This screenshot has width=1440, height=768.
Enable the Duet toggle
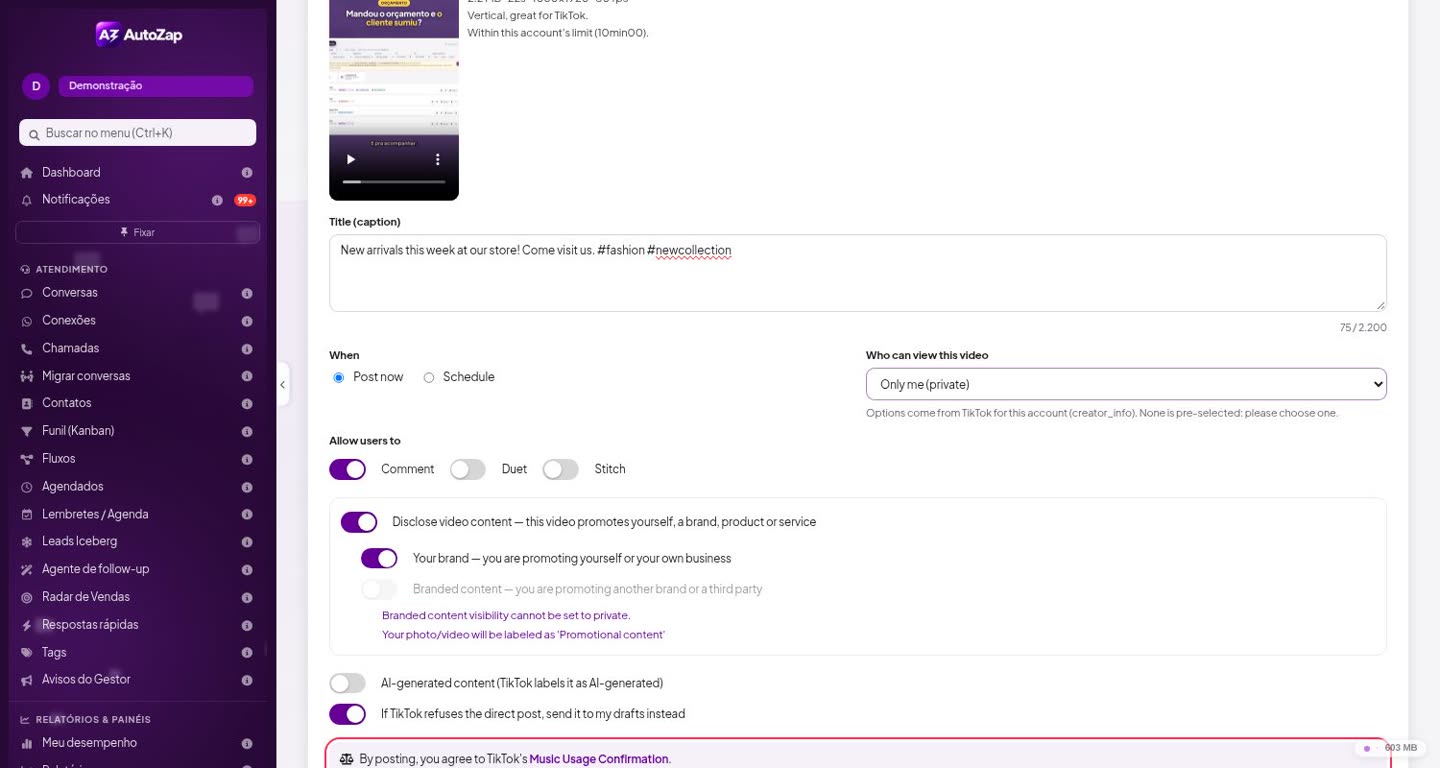click(468, 470)
